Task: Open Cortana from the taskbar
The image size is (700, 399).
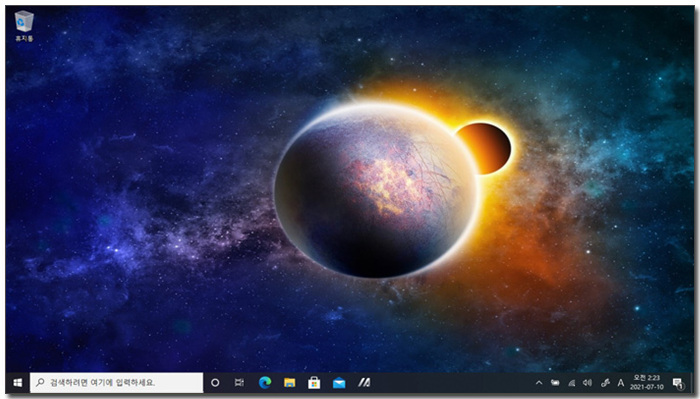Action: [x=215, y=383]
